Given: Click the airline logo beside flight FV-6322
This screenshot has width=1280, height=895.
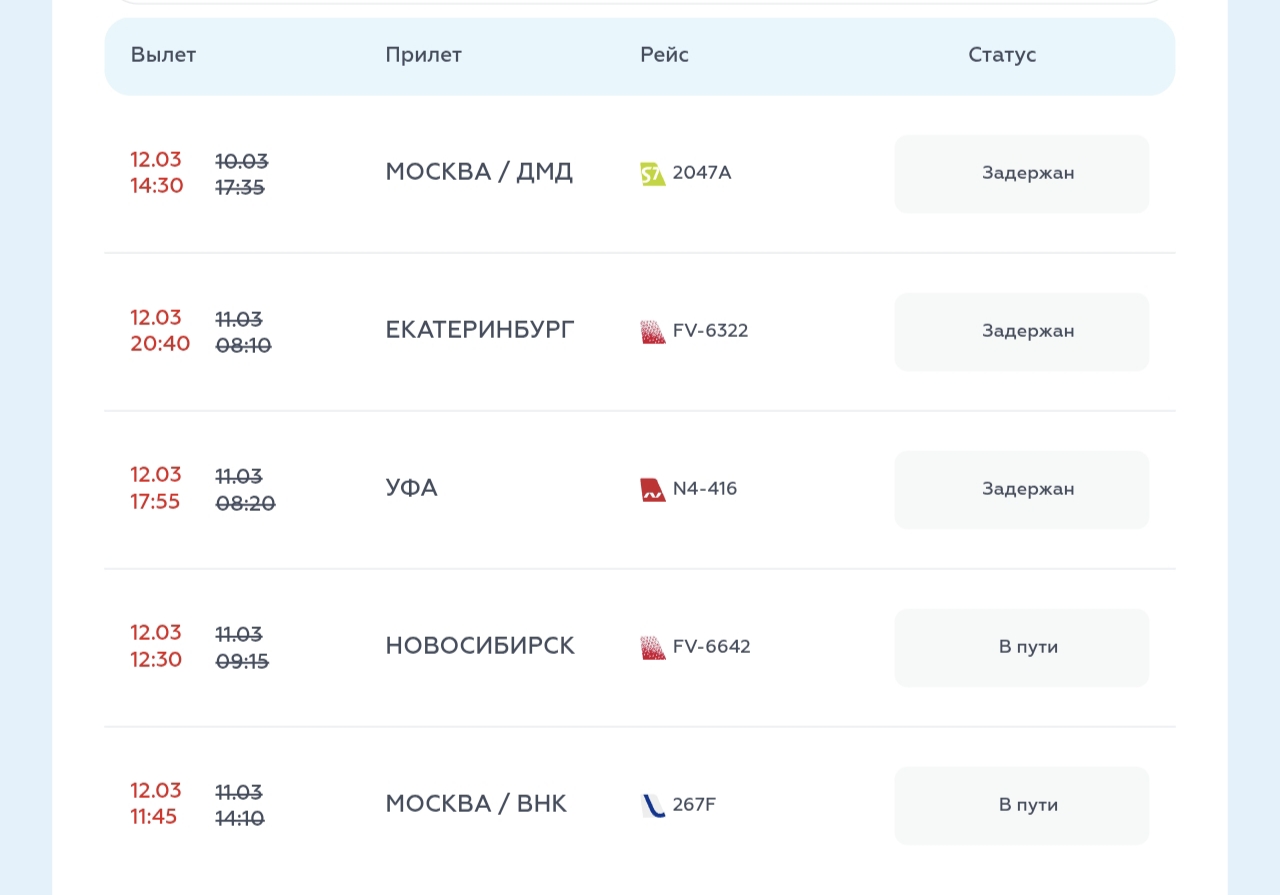Looking at the screenshot, I should click(x=652, y=332).
